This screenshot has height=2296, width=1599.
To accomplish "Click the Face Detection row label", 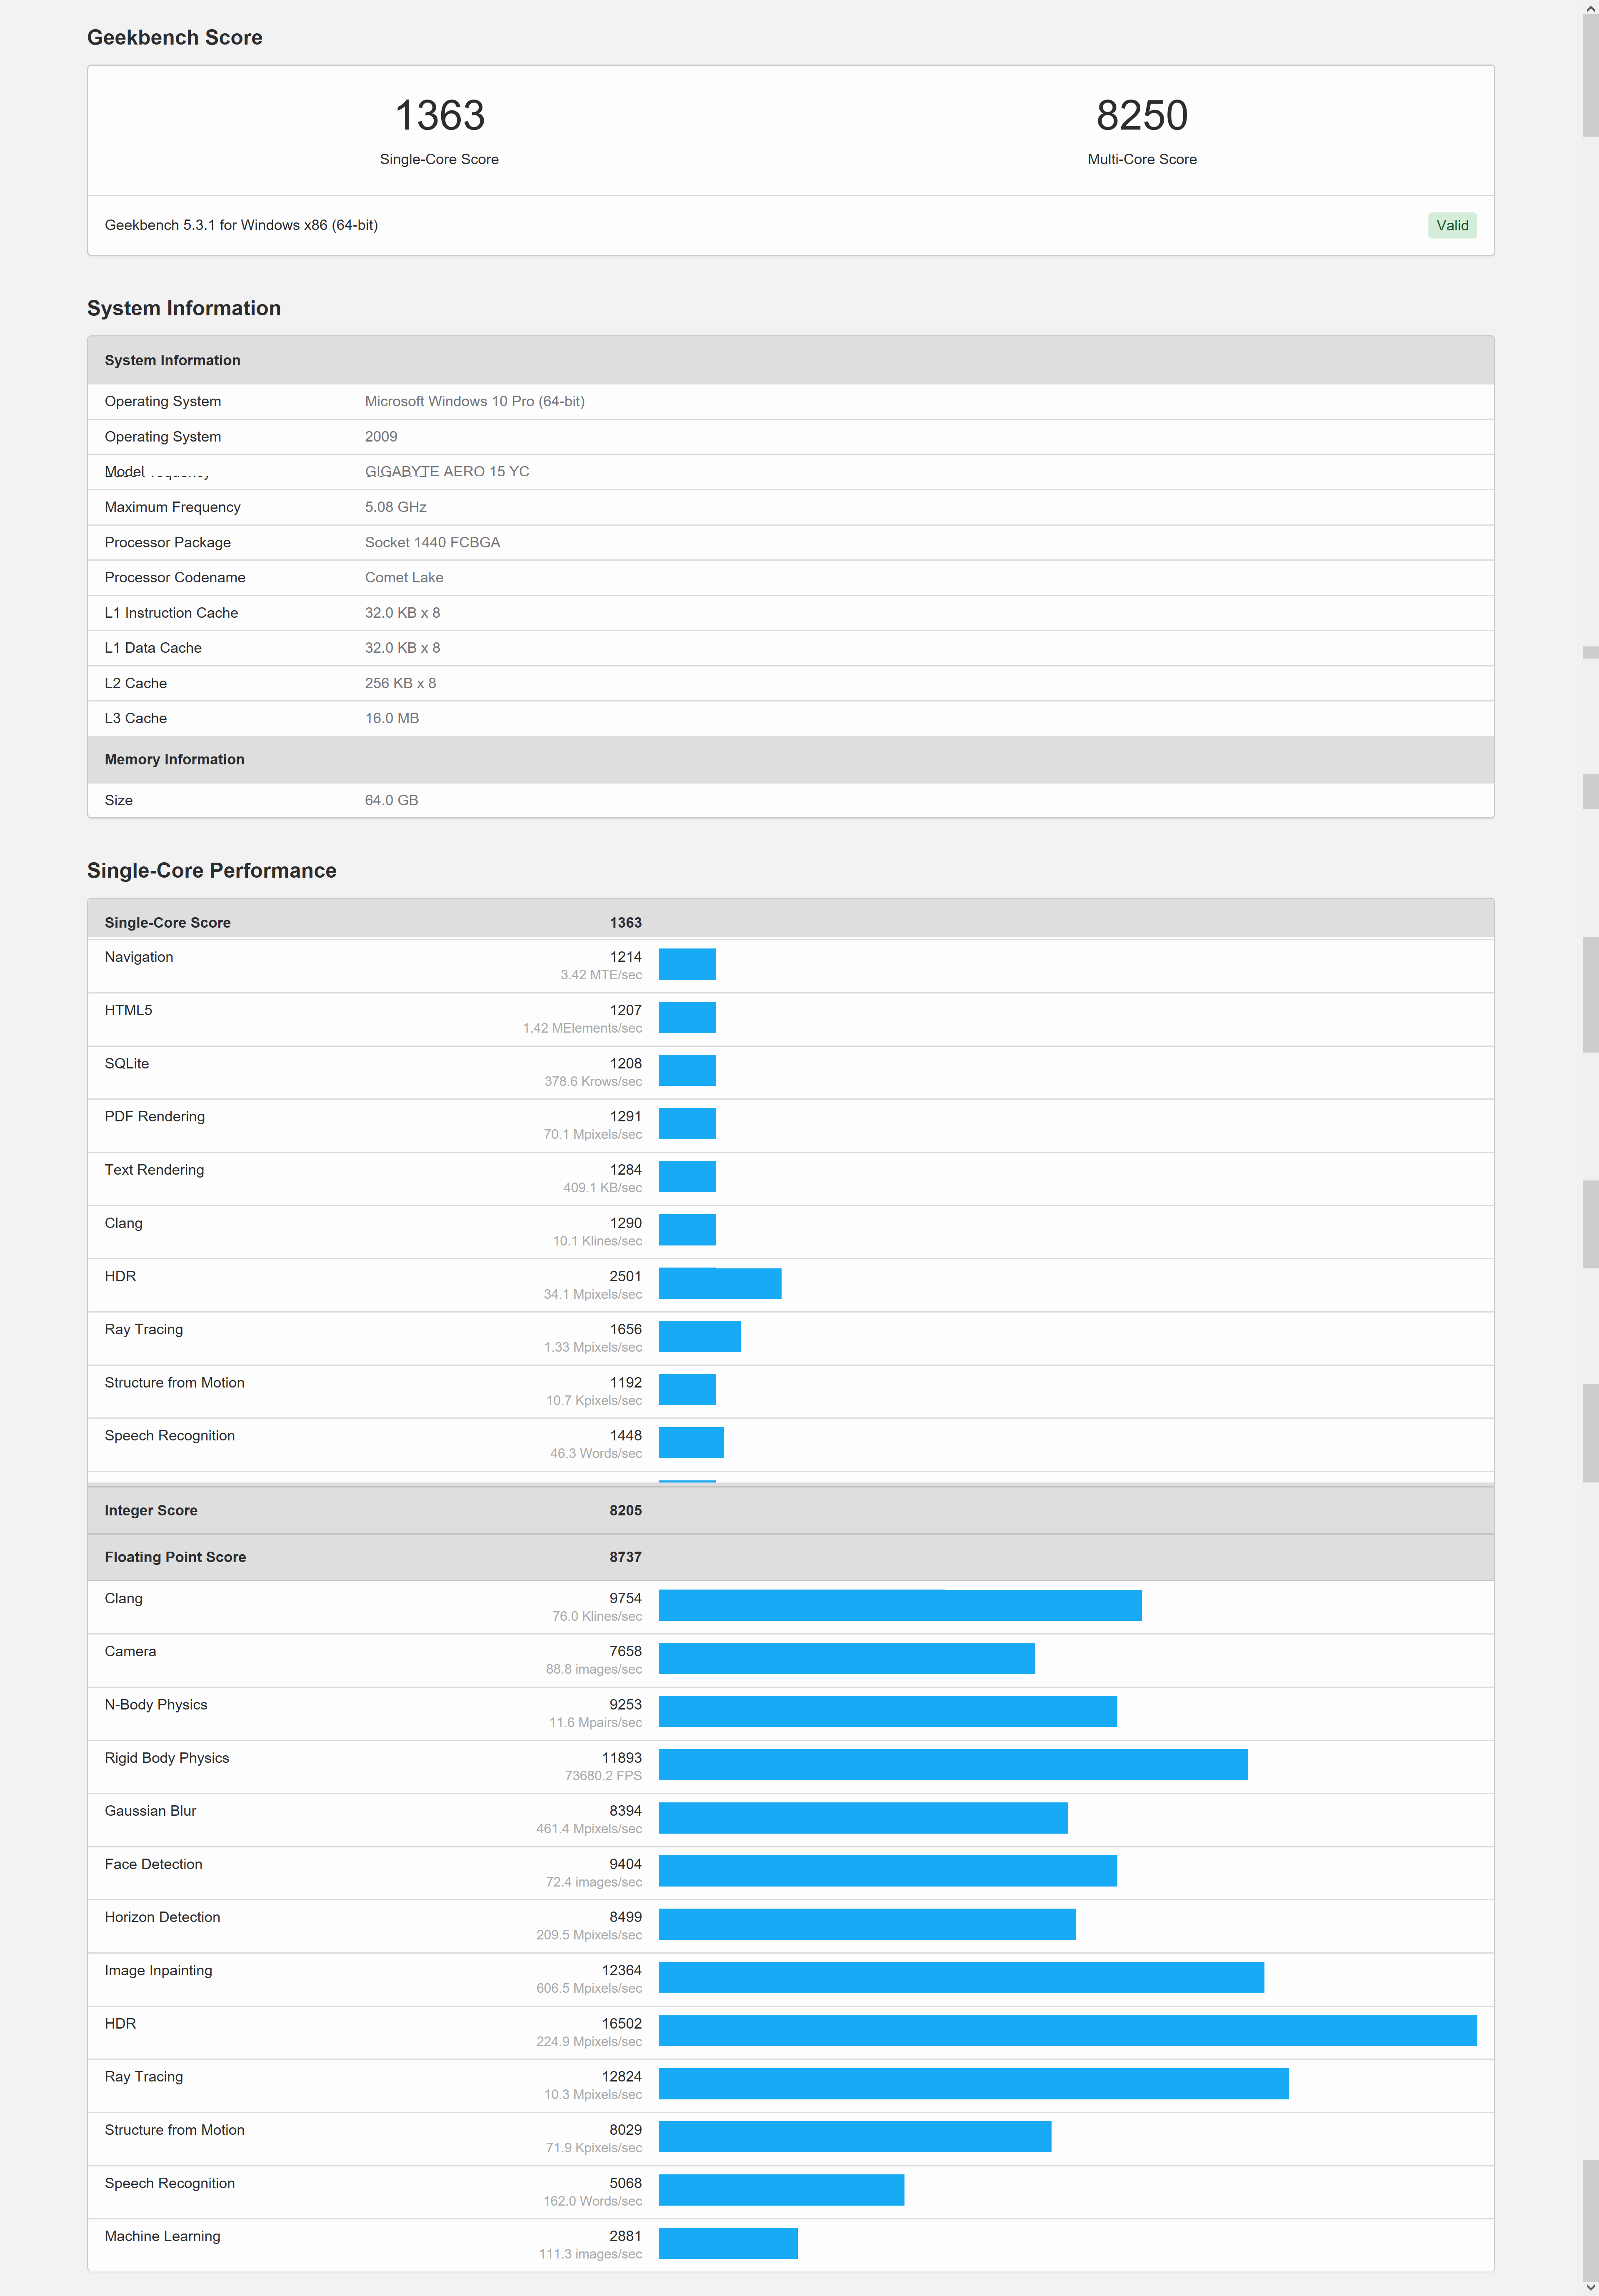I will [154, 1864].
